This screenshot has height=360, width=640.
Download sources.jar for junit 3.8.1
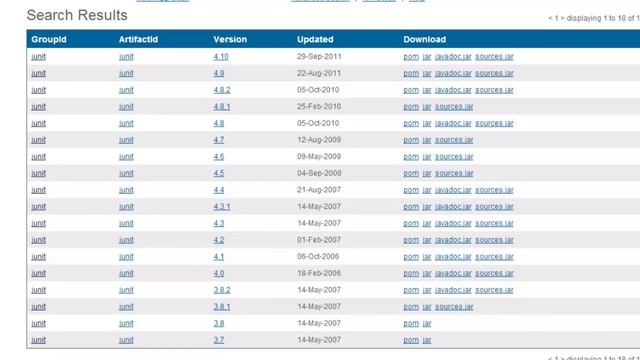454,307
